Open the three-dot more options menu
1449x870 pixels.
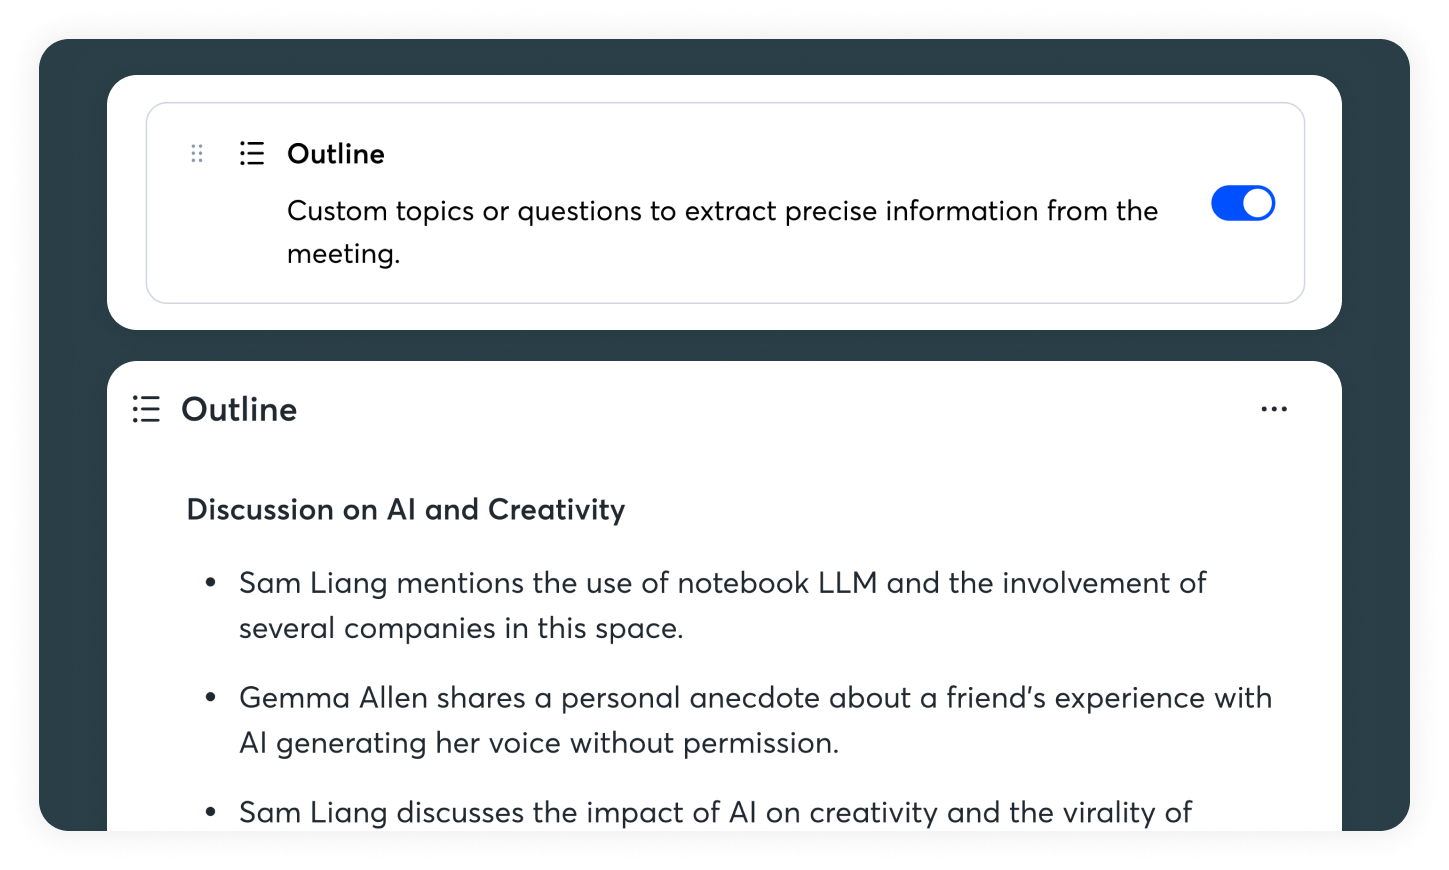click(1273, 409)
